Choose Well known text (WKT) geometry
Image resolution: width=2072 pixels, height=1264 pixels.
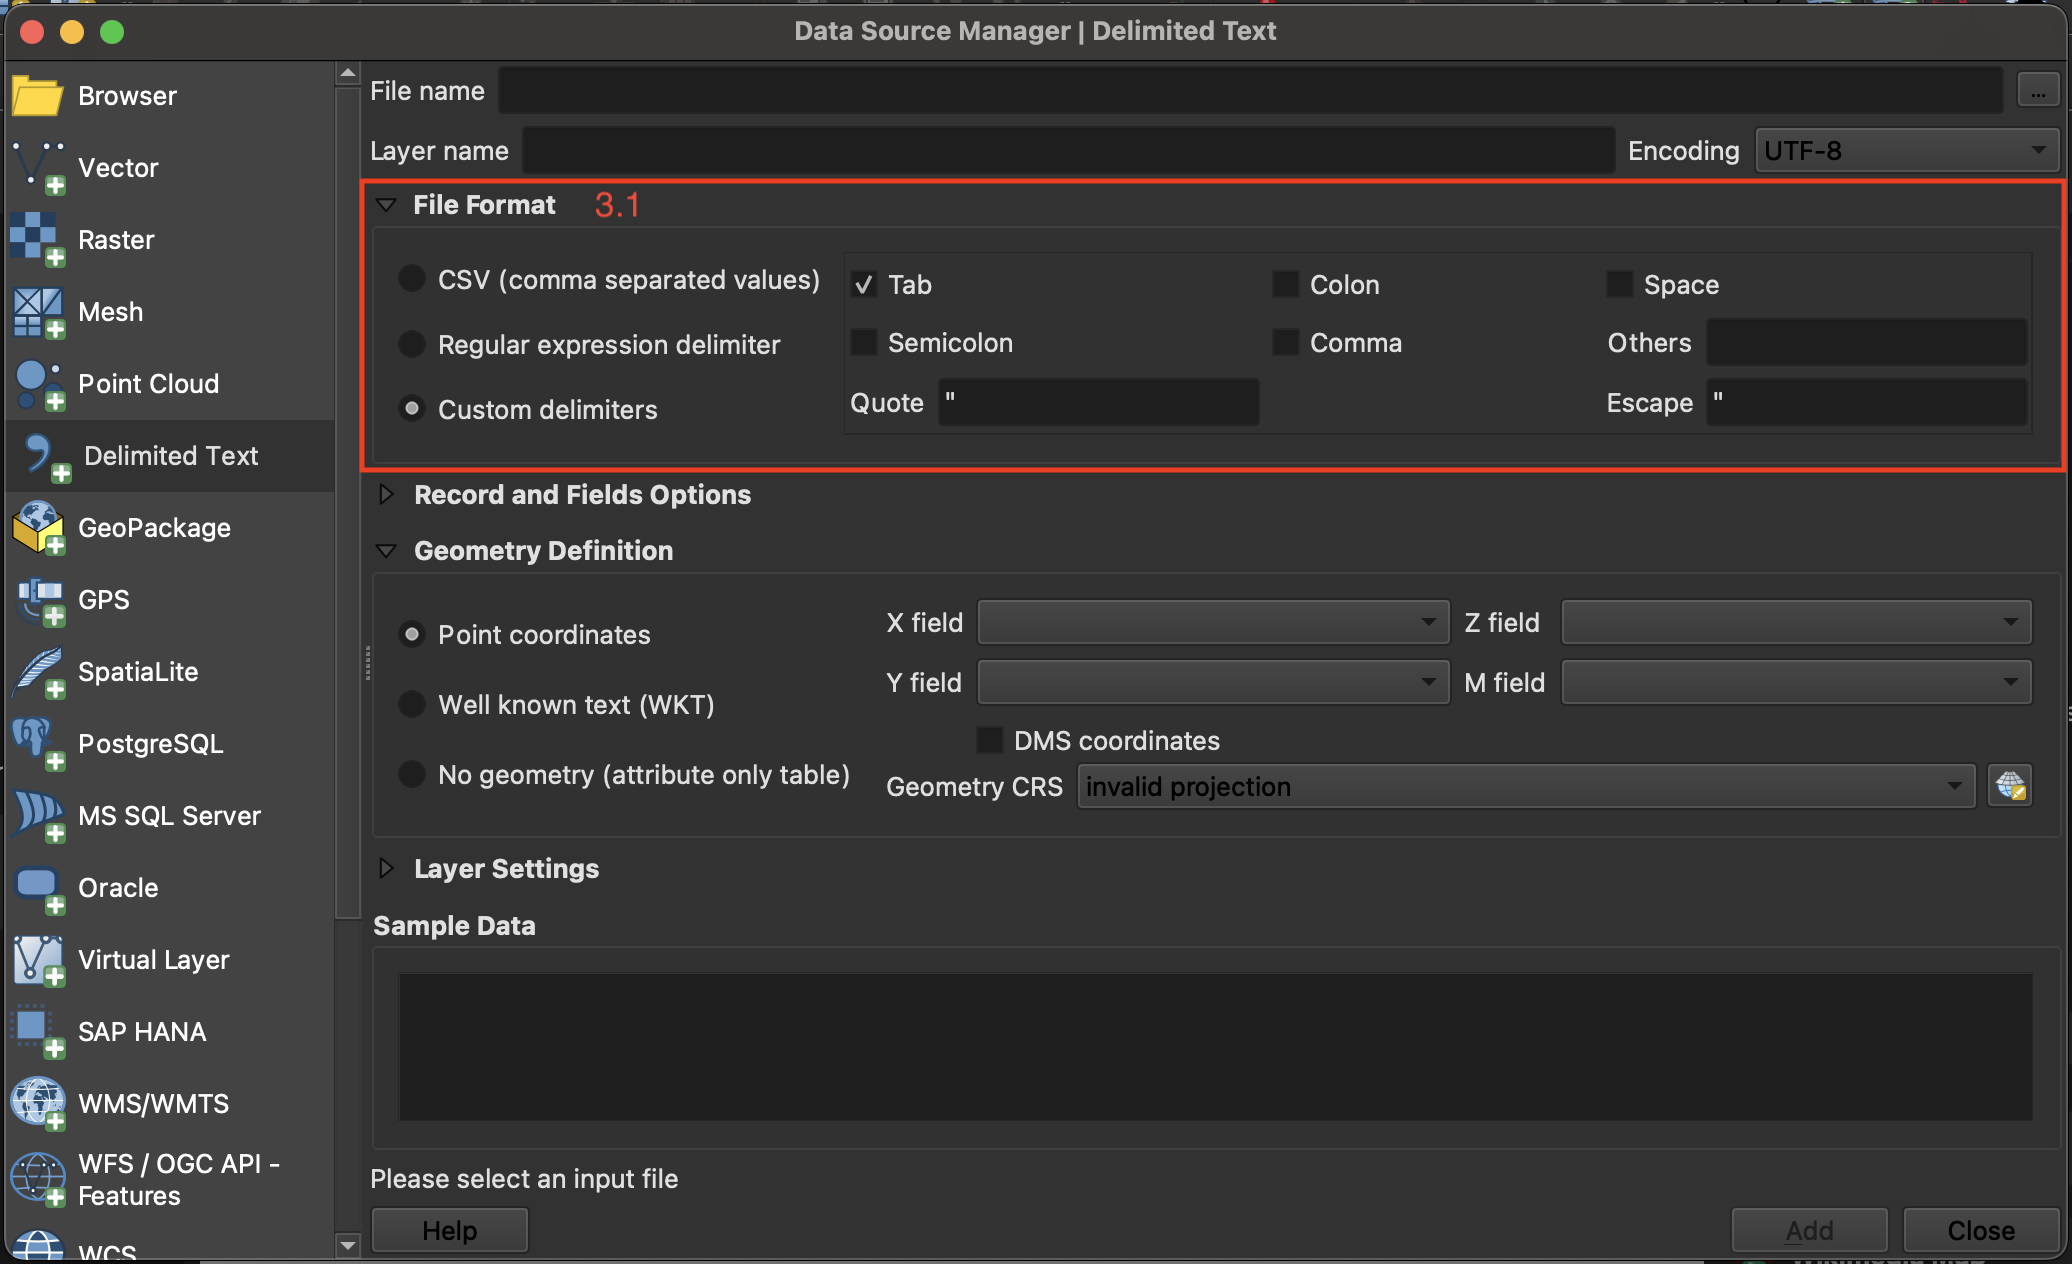(x=412, y=704)
